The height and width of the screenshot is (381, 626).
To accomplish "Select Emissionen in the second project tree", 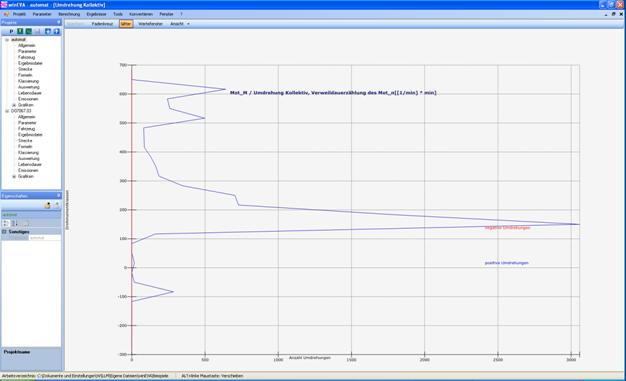I will [x=28, y=170].
